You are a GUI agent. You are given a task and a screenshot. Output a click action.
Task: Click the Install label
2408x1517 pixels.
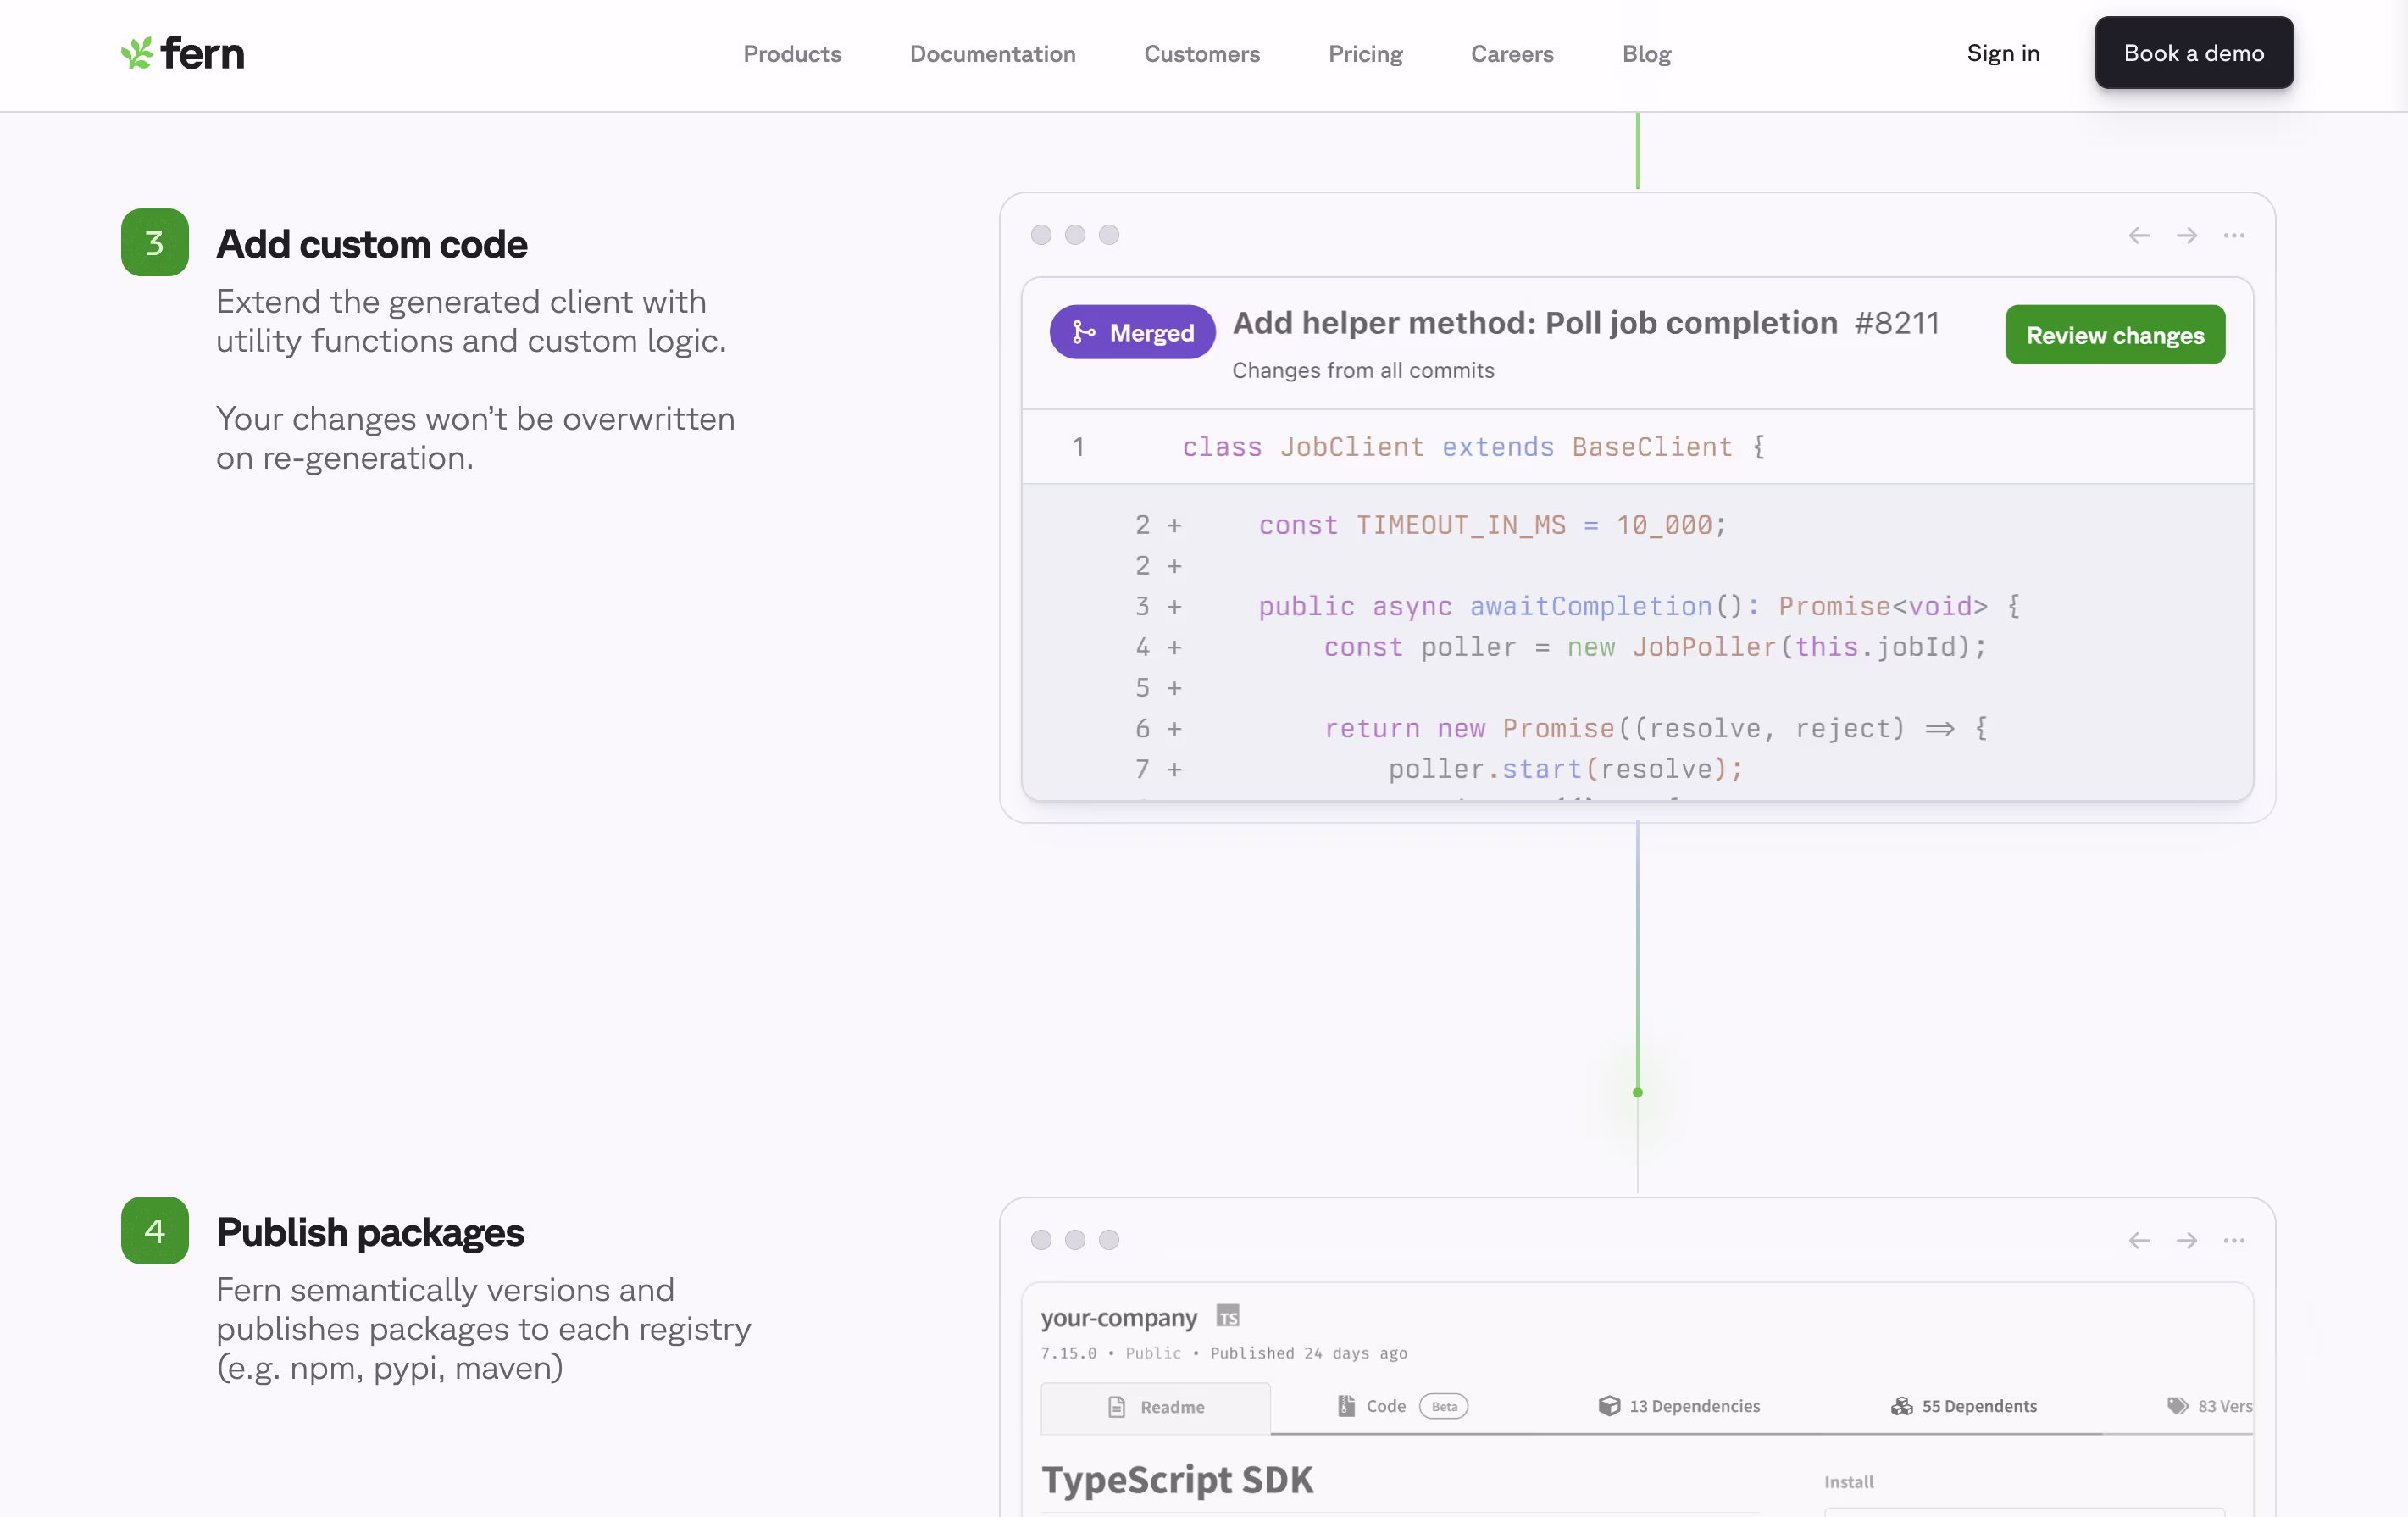click(x=1848, y=1481)
